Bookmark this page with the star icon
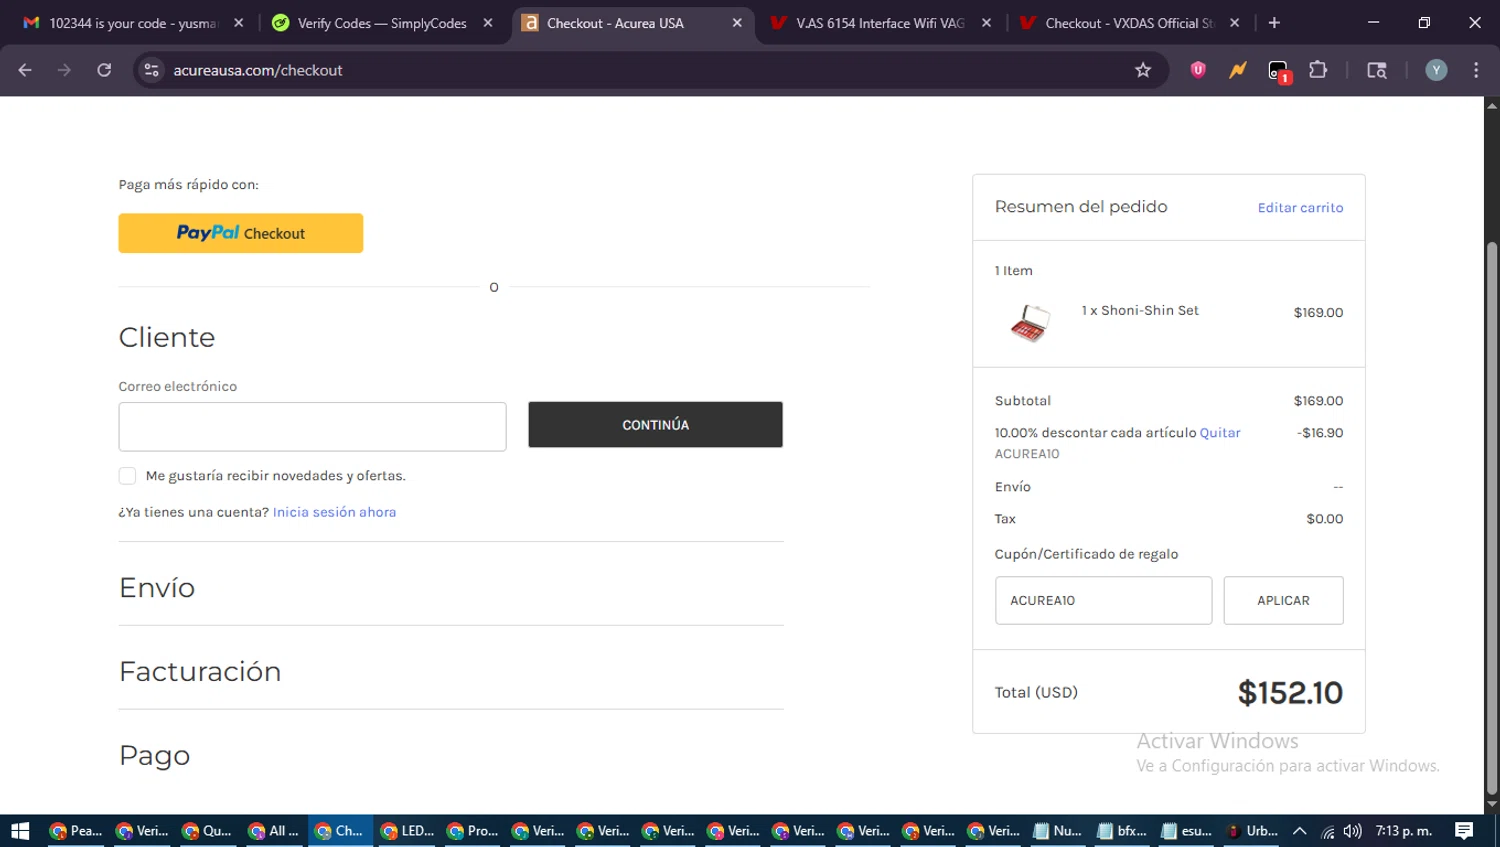The image size is (1500, 847). point(1143,70)
